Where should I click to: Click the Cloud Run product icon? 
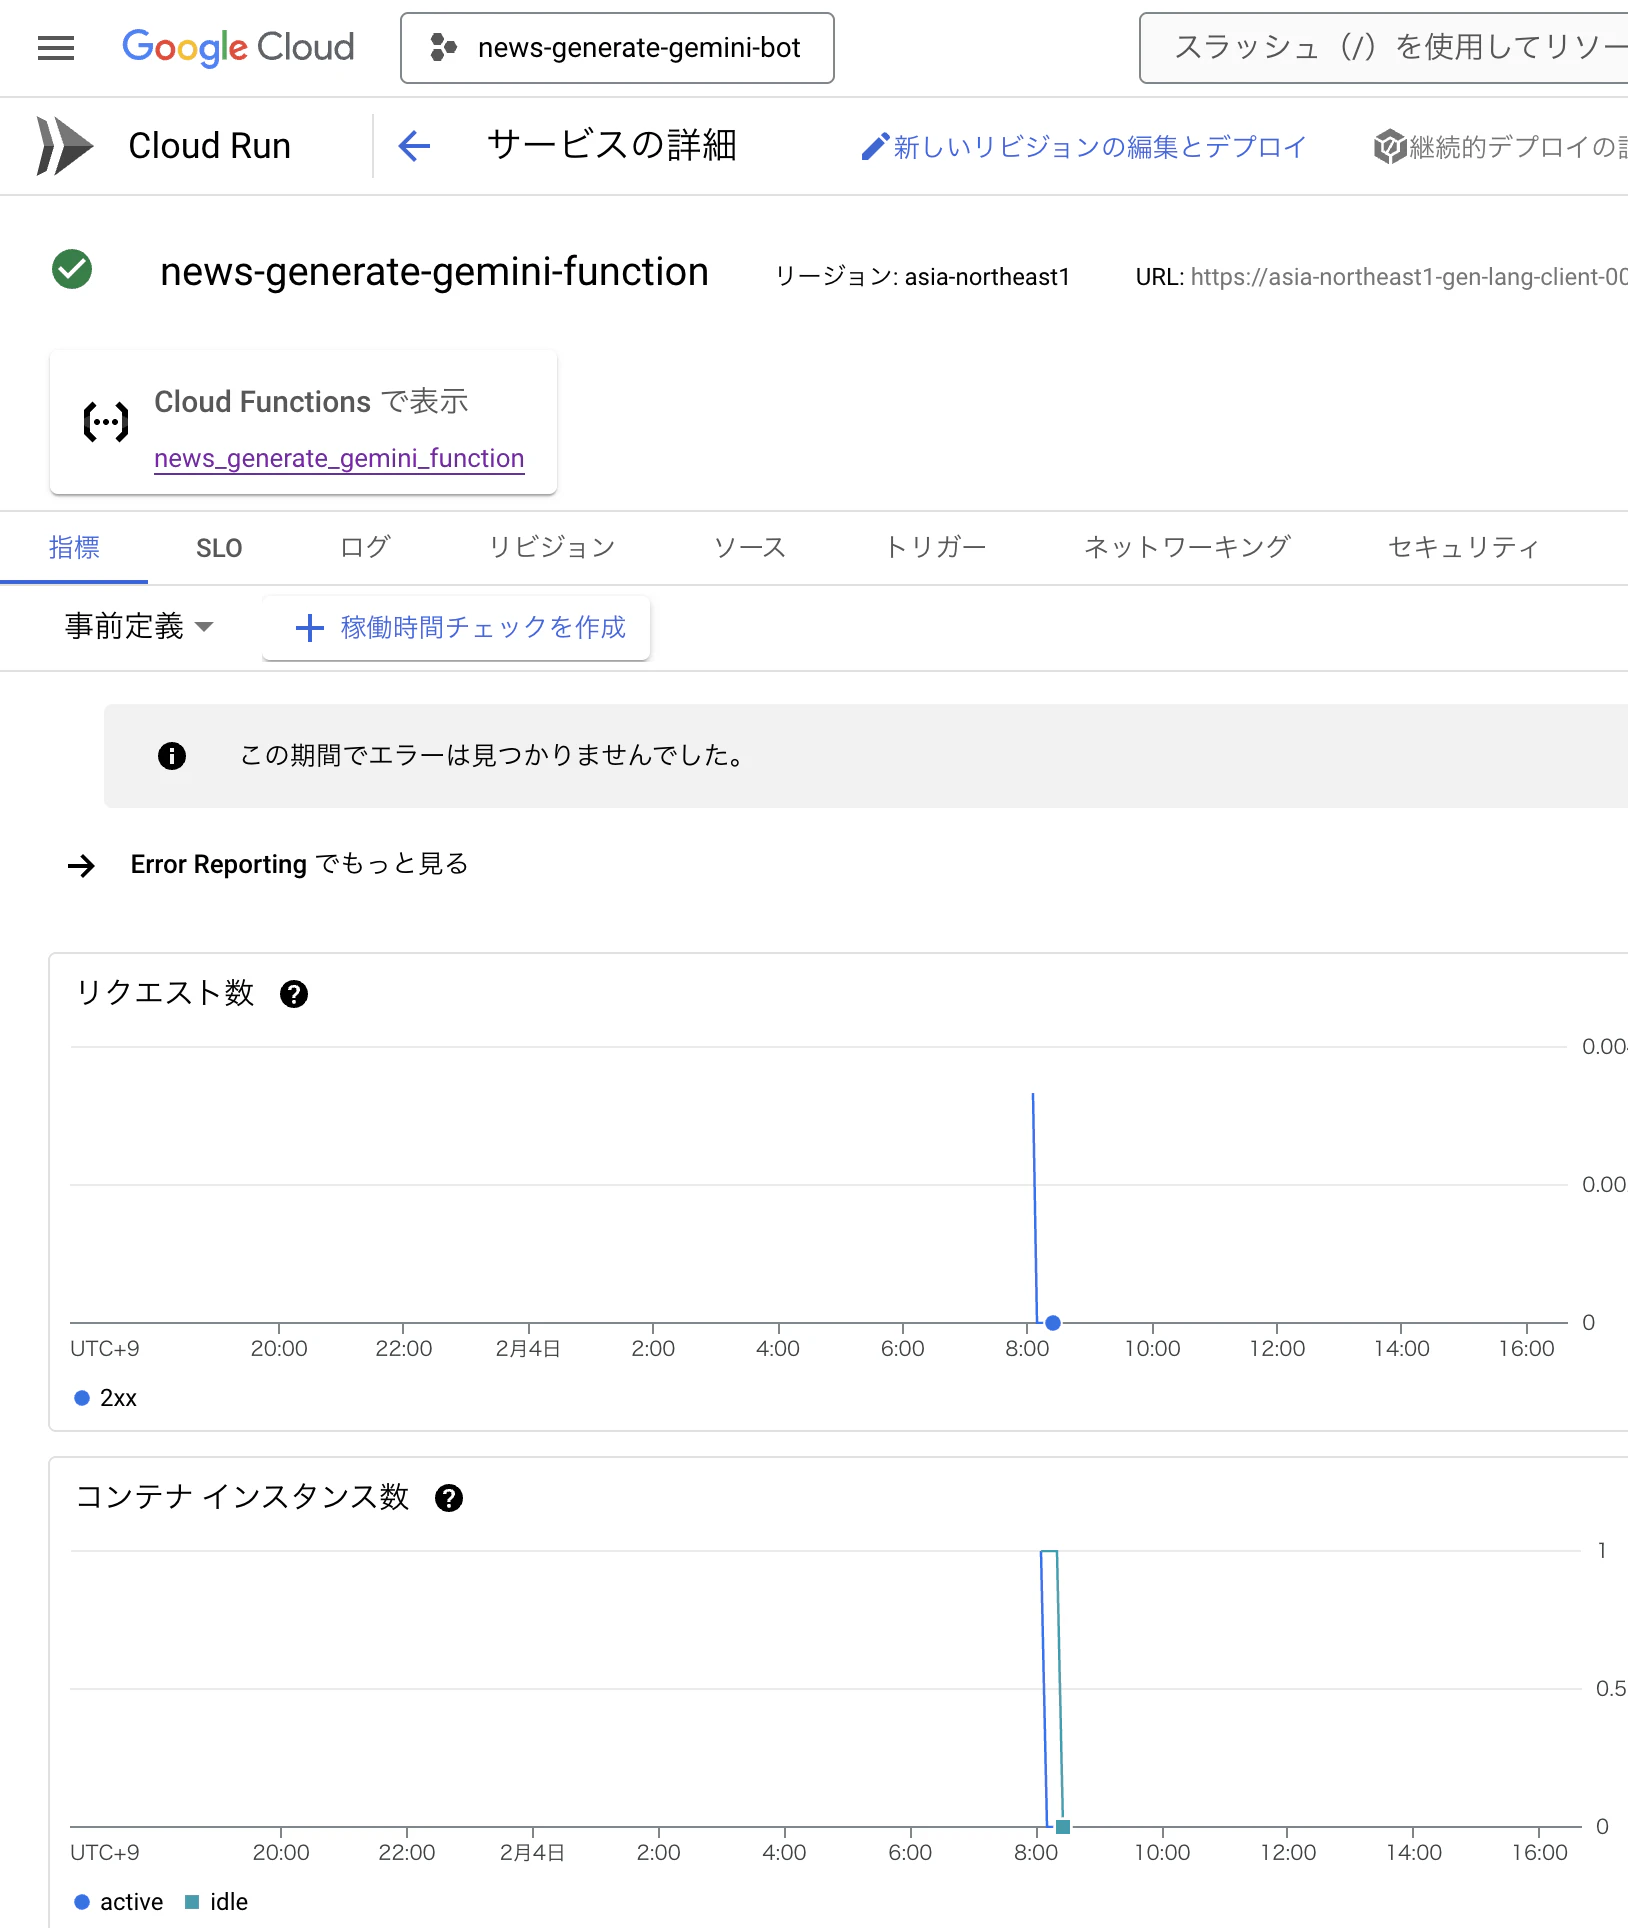click(65, 146)
